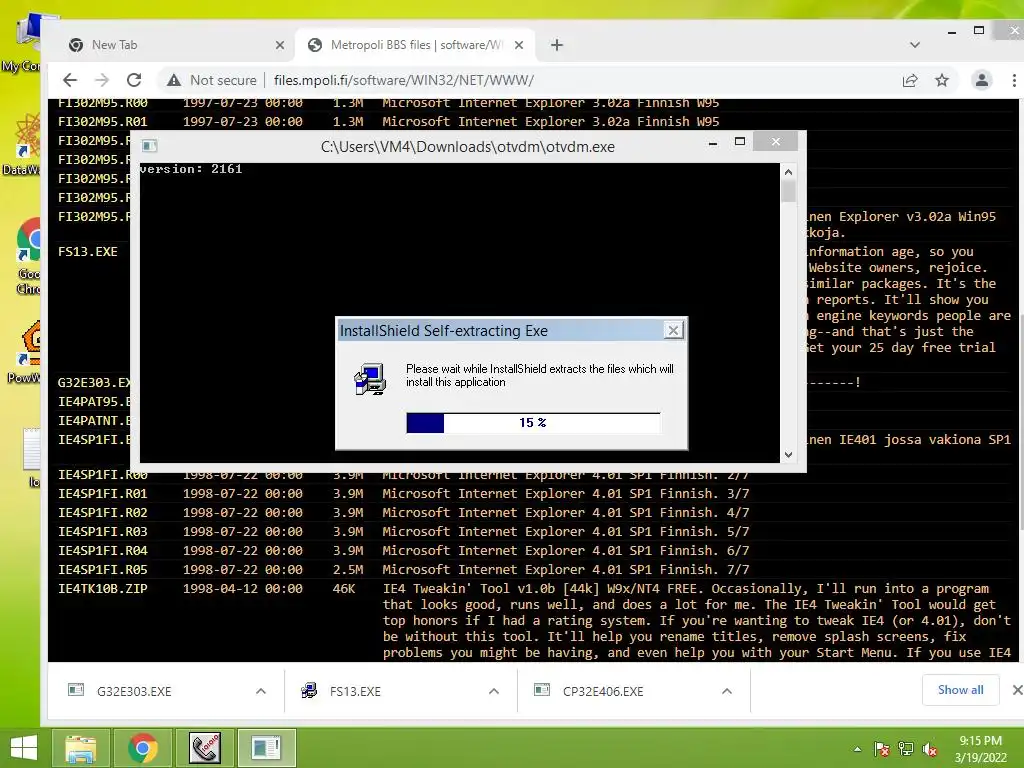Screen dimensions: 1024x768
Task: Click IE4TK10B.ZIP file link
Action: pyautogui.click(x=103, y=588)
